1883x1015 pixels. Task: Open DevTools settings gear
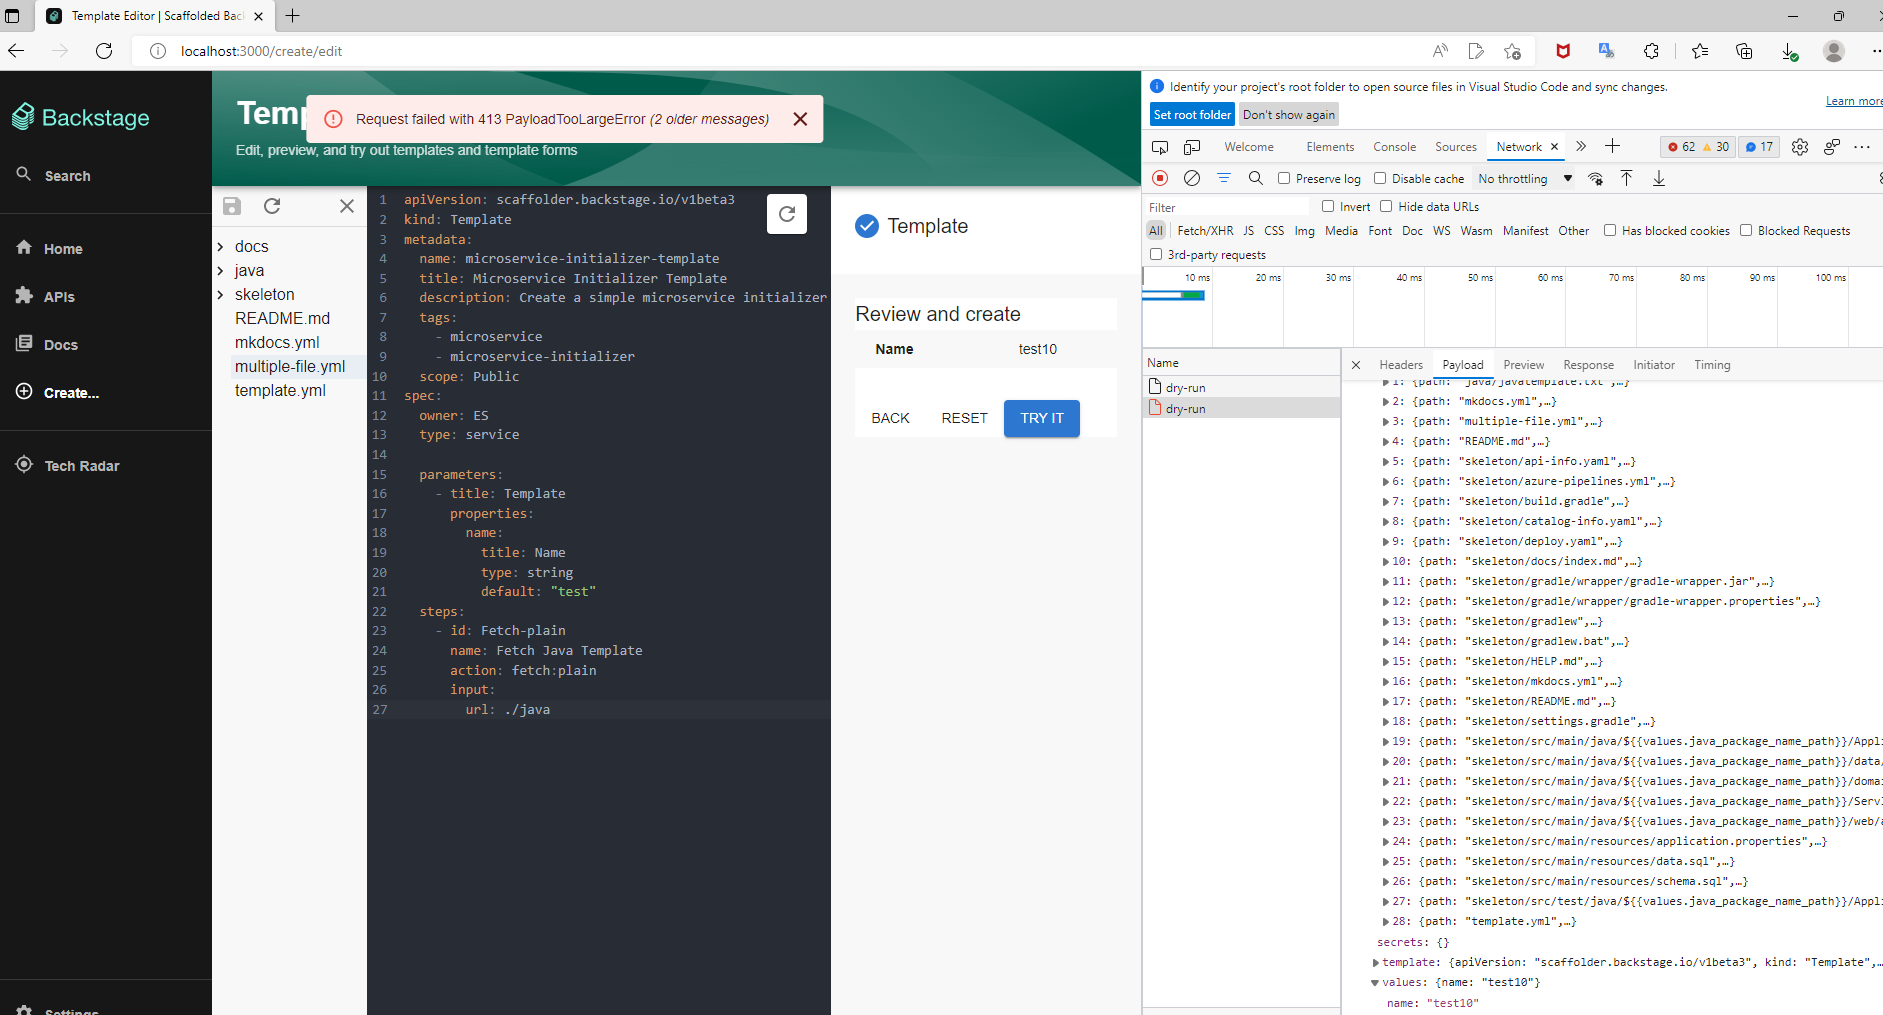click(x=1800, y=147)
